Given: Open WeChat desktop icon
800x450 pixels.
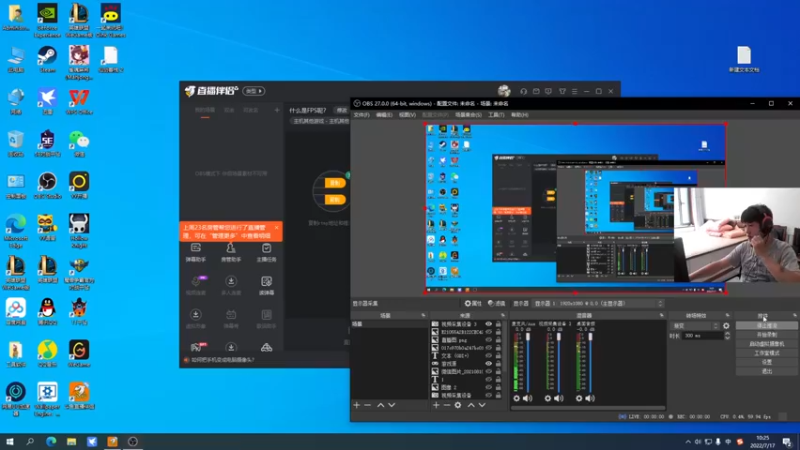Looking at the screenshot, I should coord(79,143).
